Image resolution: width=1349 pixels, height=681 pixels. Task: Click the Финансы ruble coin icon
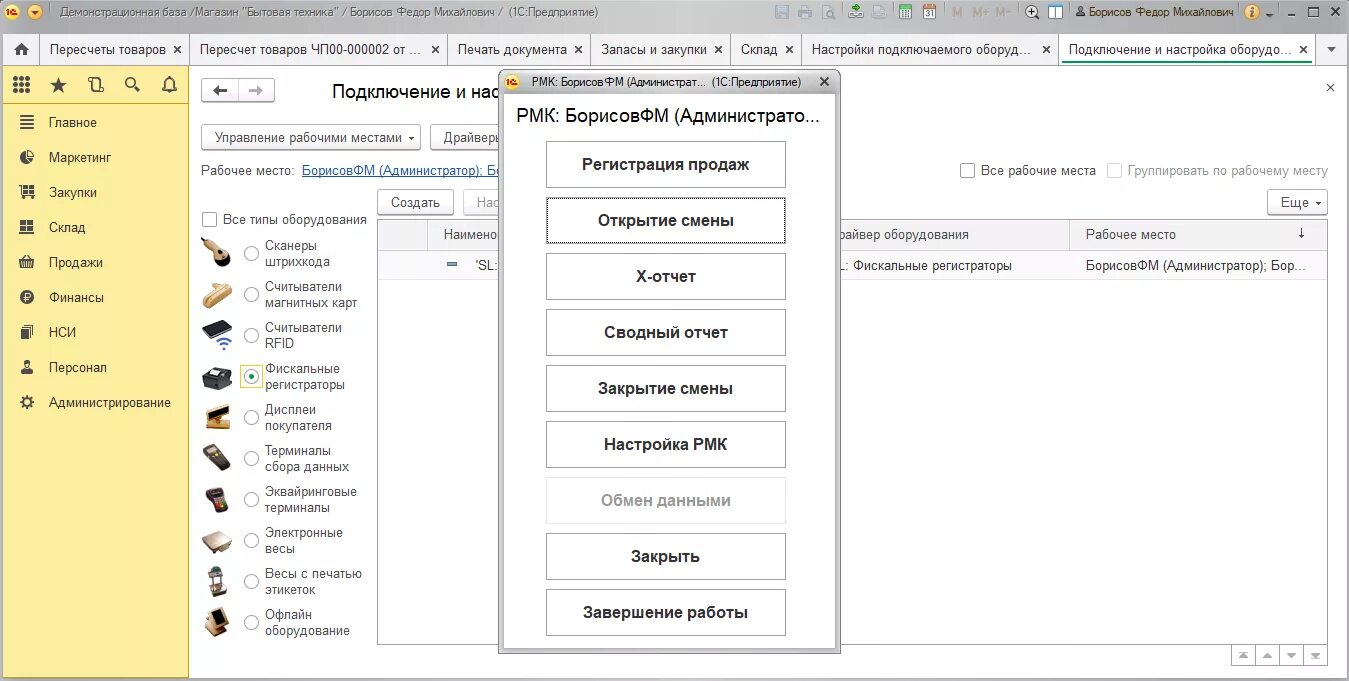(28, 297)
